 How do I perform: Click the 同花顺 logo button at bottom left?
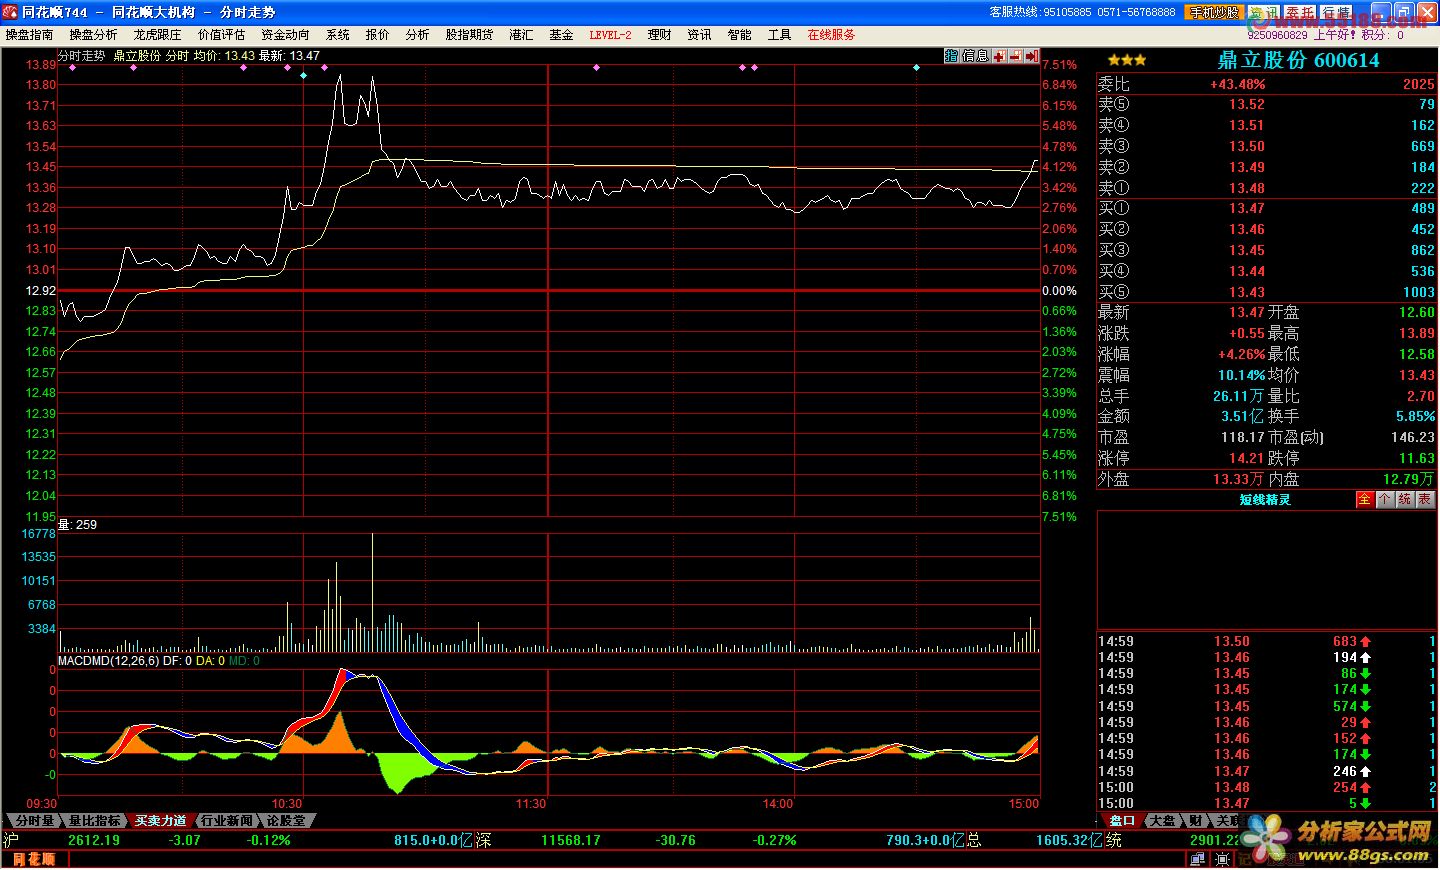click(33, 859)
